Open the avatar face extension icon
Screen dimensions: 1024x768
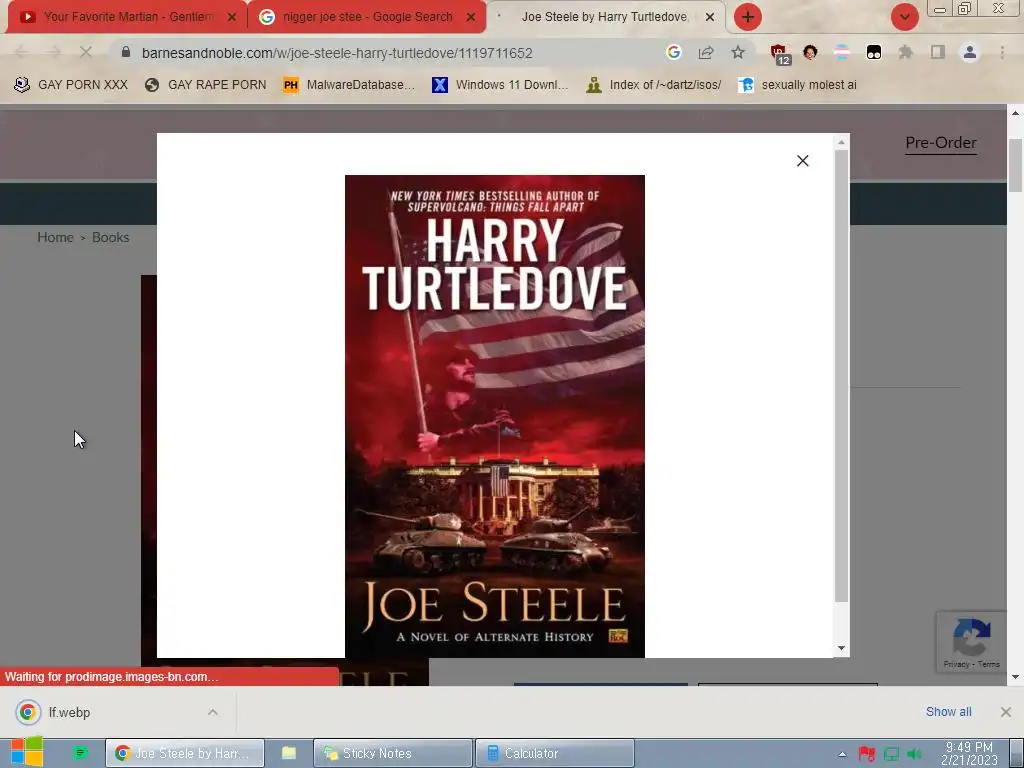coord(810,52)
